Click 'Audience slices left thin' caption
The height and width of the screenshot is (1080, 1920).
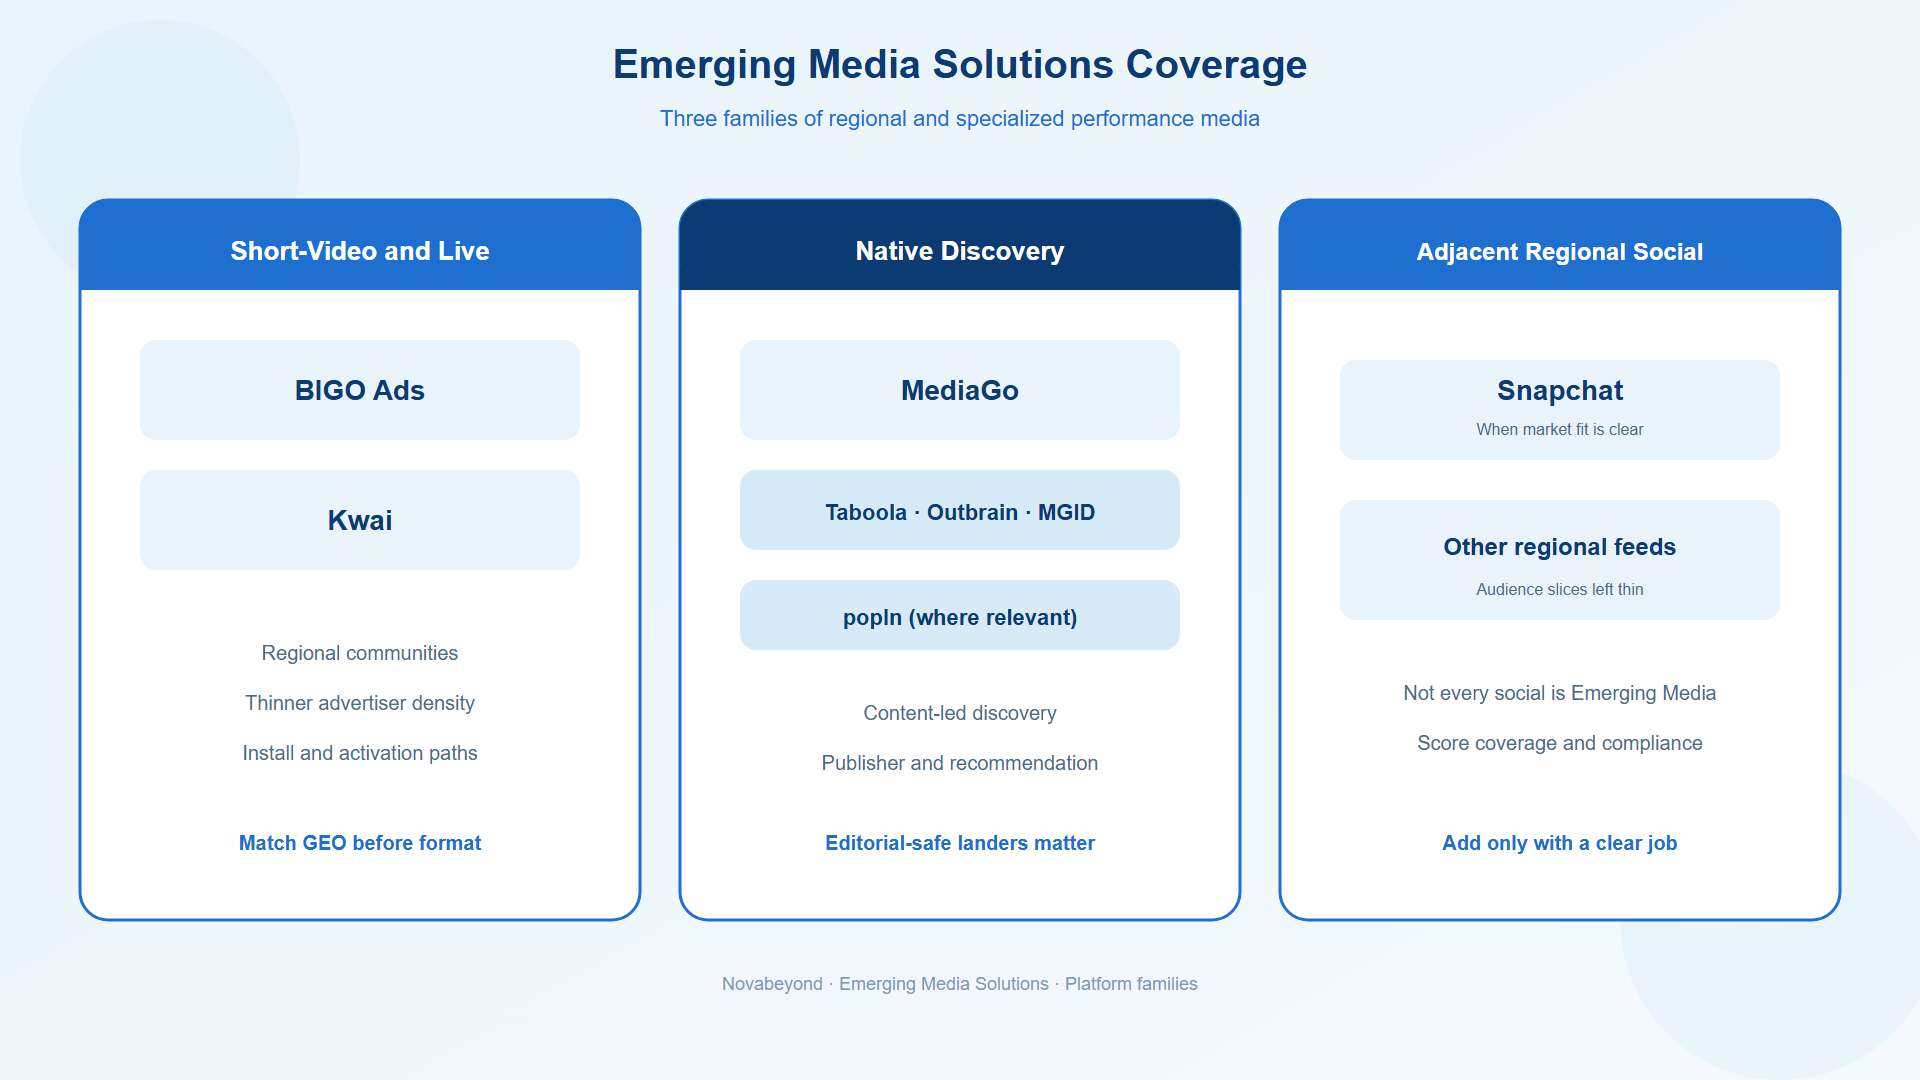coord(1560,589)
